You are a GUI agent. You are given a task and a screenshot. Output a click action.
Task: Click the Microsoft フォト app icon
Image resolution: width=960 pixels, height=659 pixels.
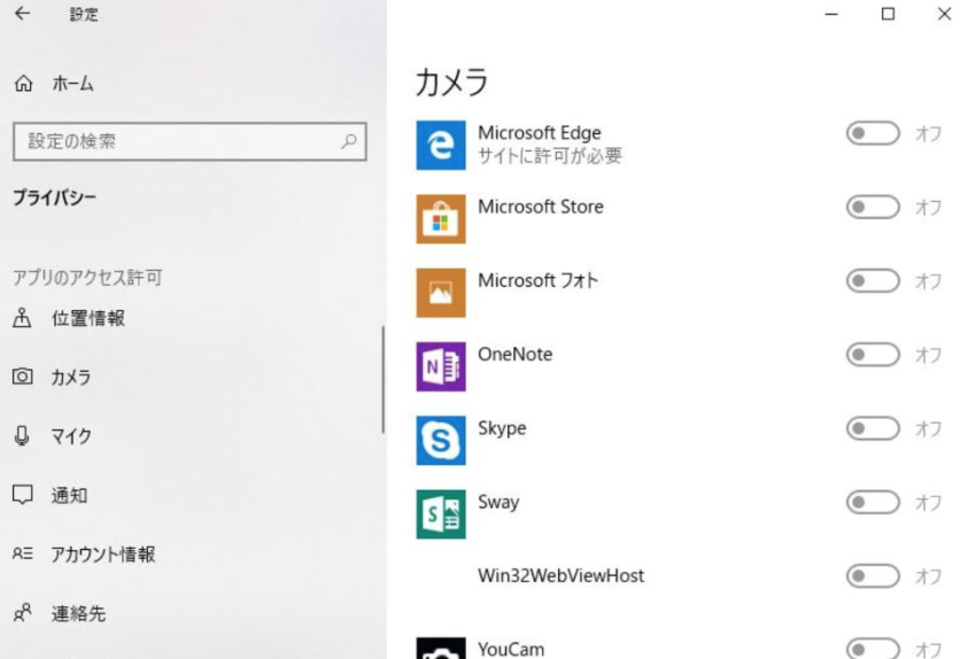click(441, 293)
